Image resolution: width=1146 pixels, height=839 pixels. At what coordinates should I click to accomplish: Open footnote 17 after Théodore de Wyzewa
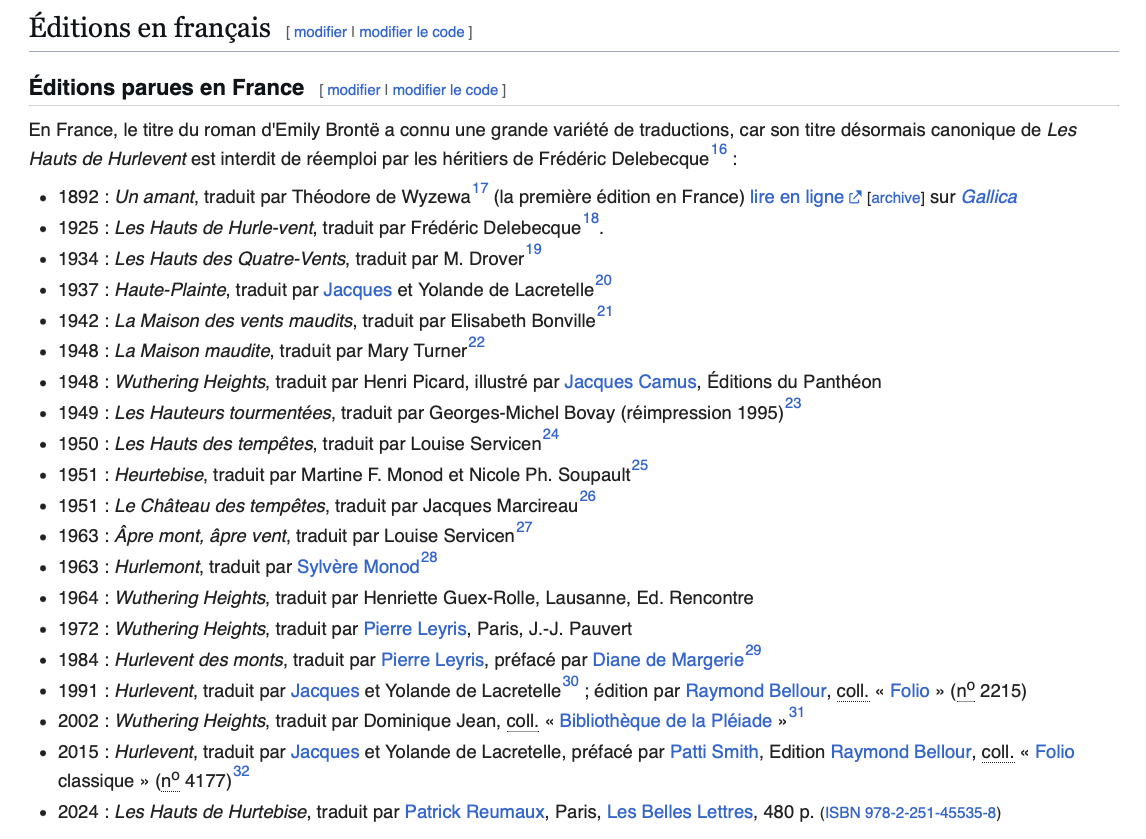(x=480, y=188)
